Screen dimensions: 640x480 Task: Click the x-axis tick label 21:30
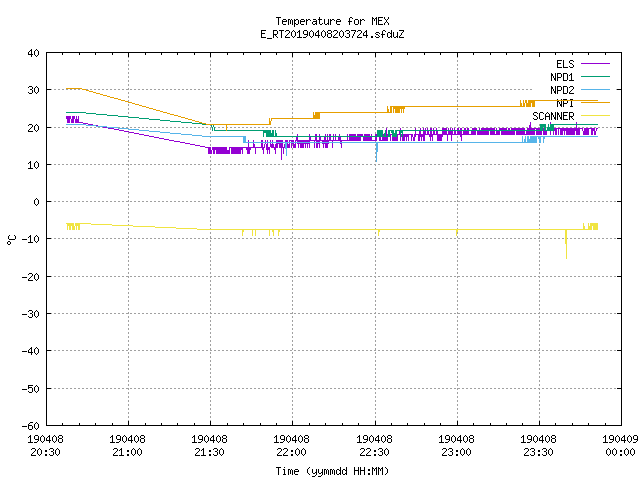[x=209, y=452]
